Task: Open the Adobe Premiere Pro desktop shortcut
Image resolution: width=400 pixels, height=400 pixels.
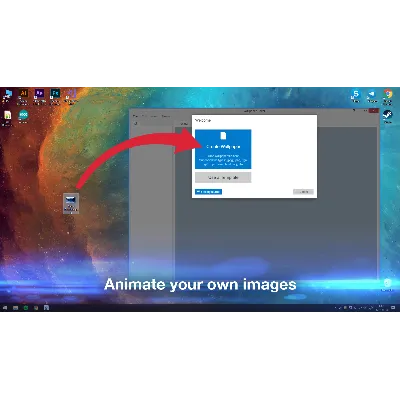Action: click(x=39, y=96)
